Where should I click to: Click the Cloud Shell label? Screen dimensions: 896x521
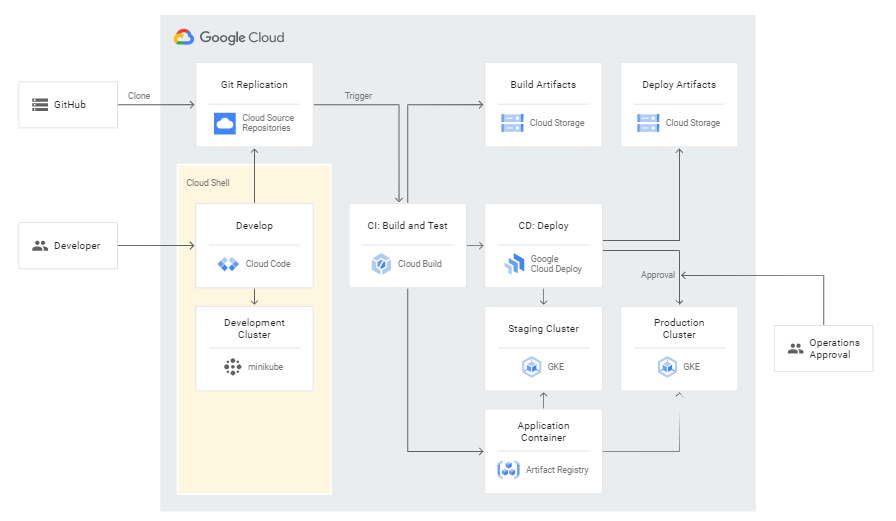[208, 183]
